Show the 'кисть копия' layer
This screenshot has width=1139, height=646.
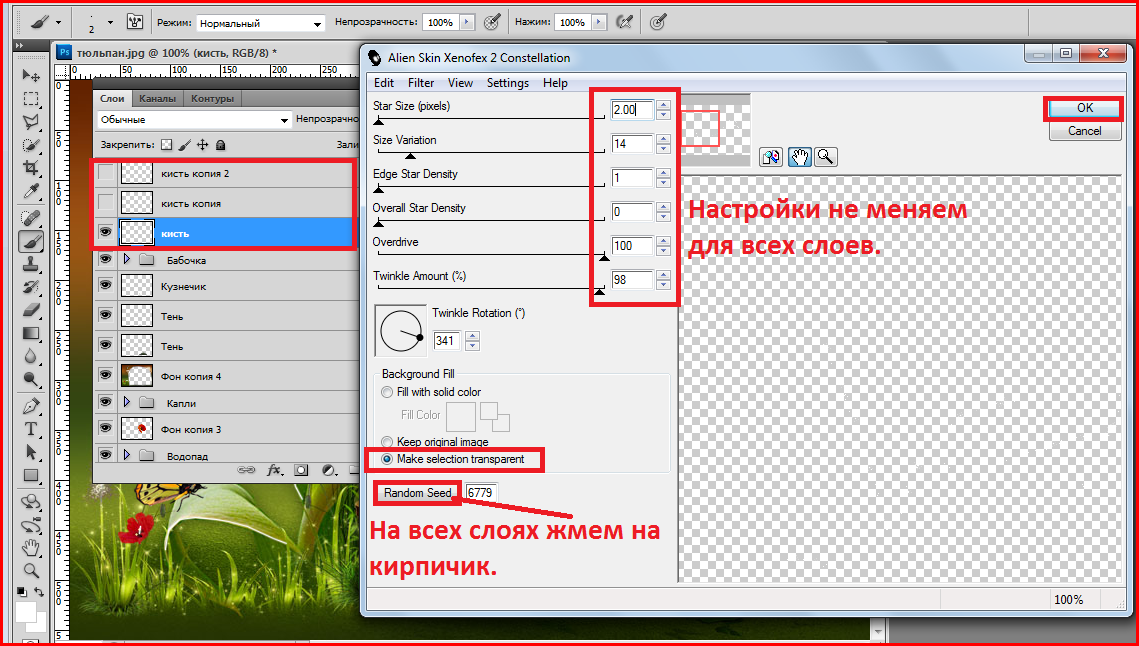(106, 203)
